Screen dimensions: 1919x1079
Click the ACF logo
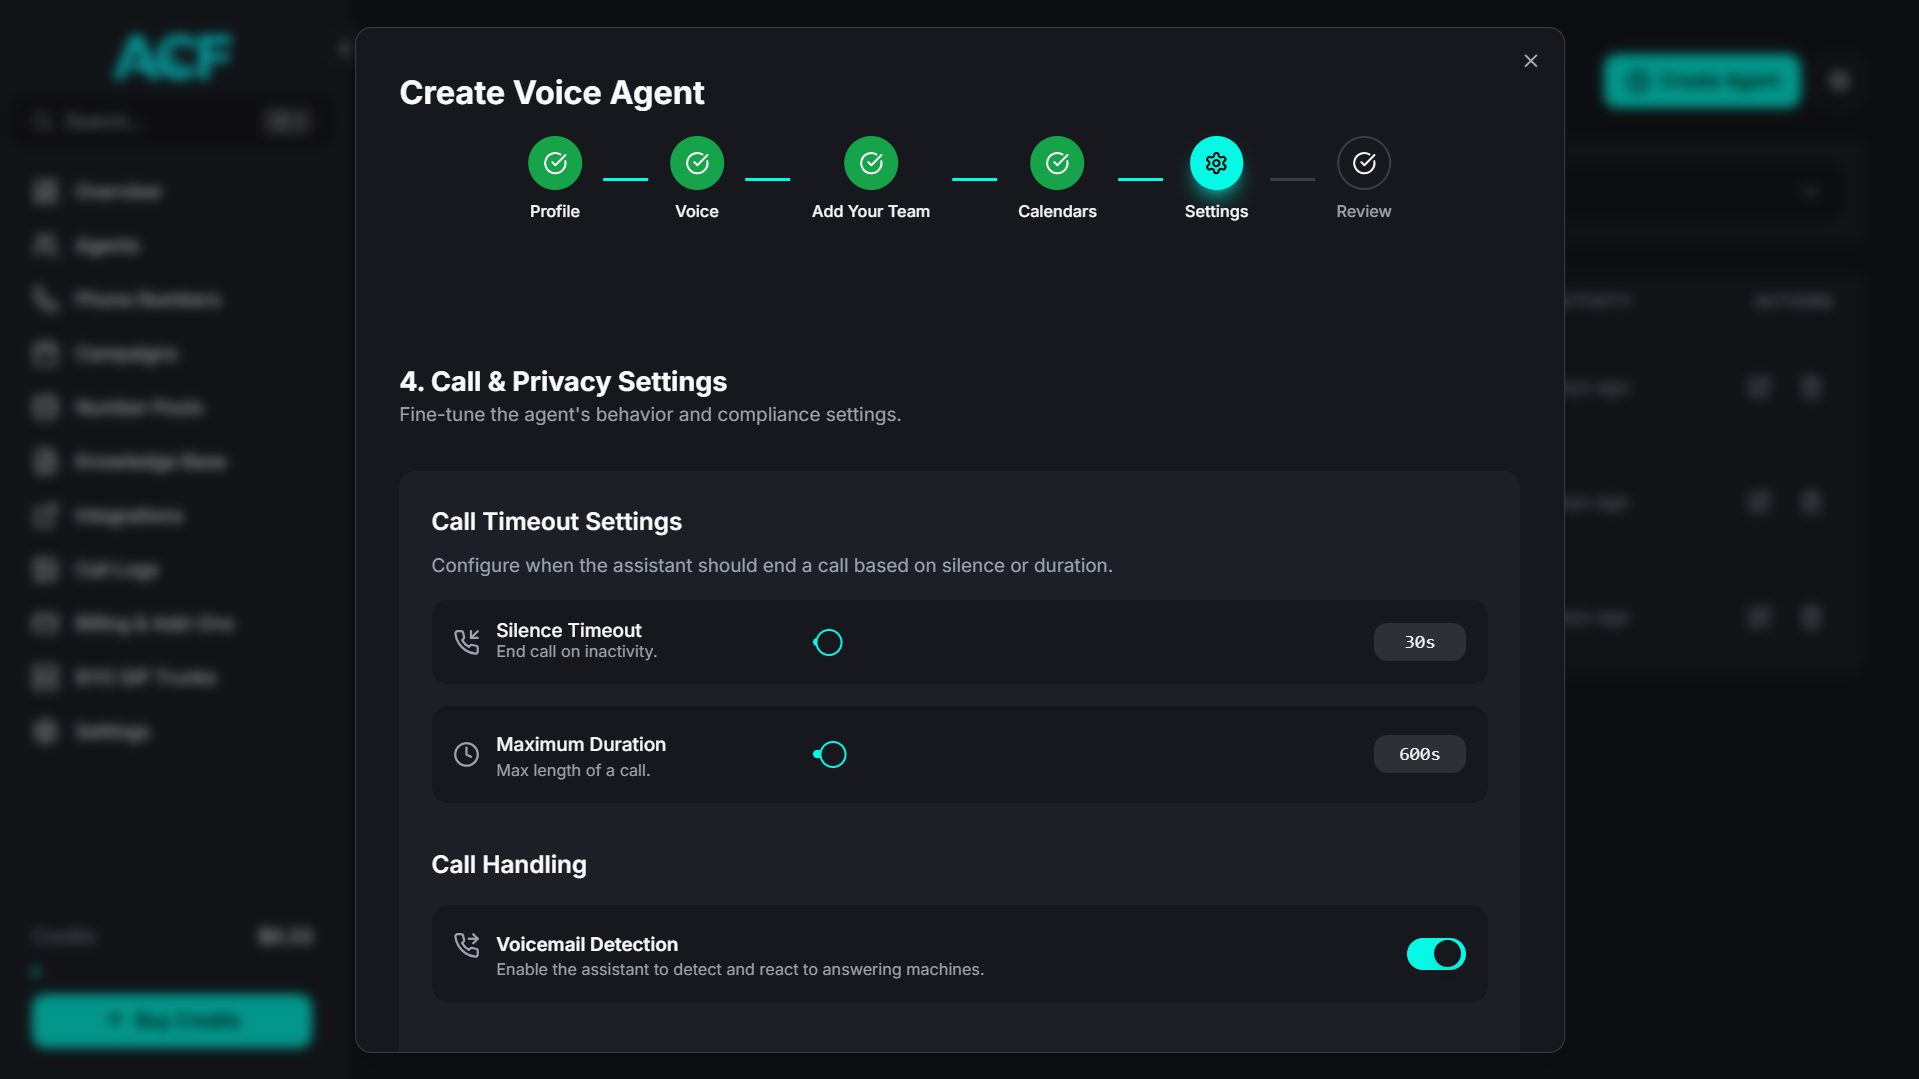(171, 57)
